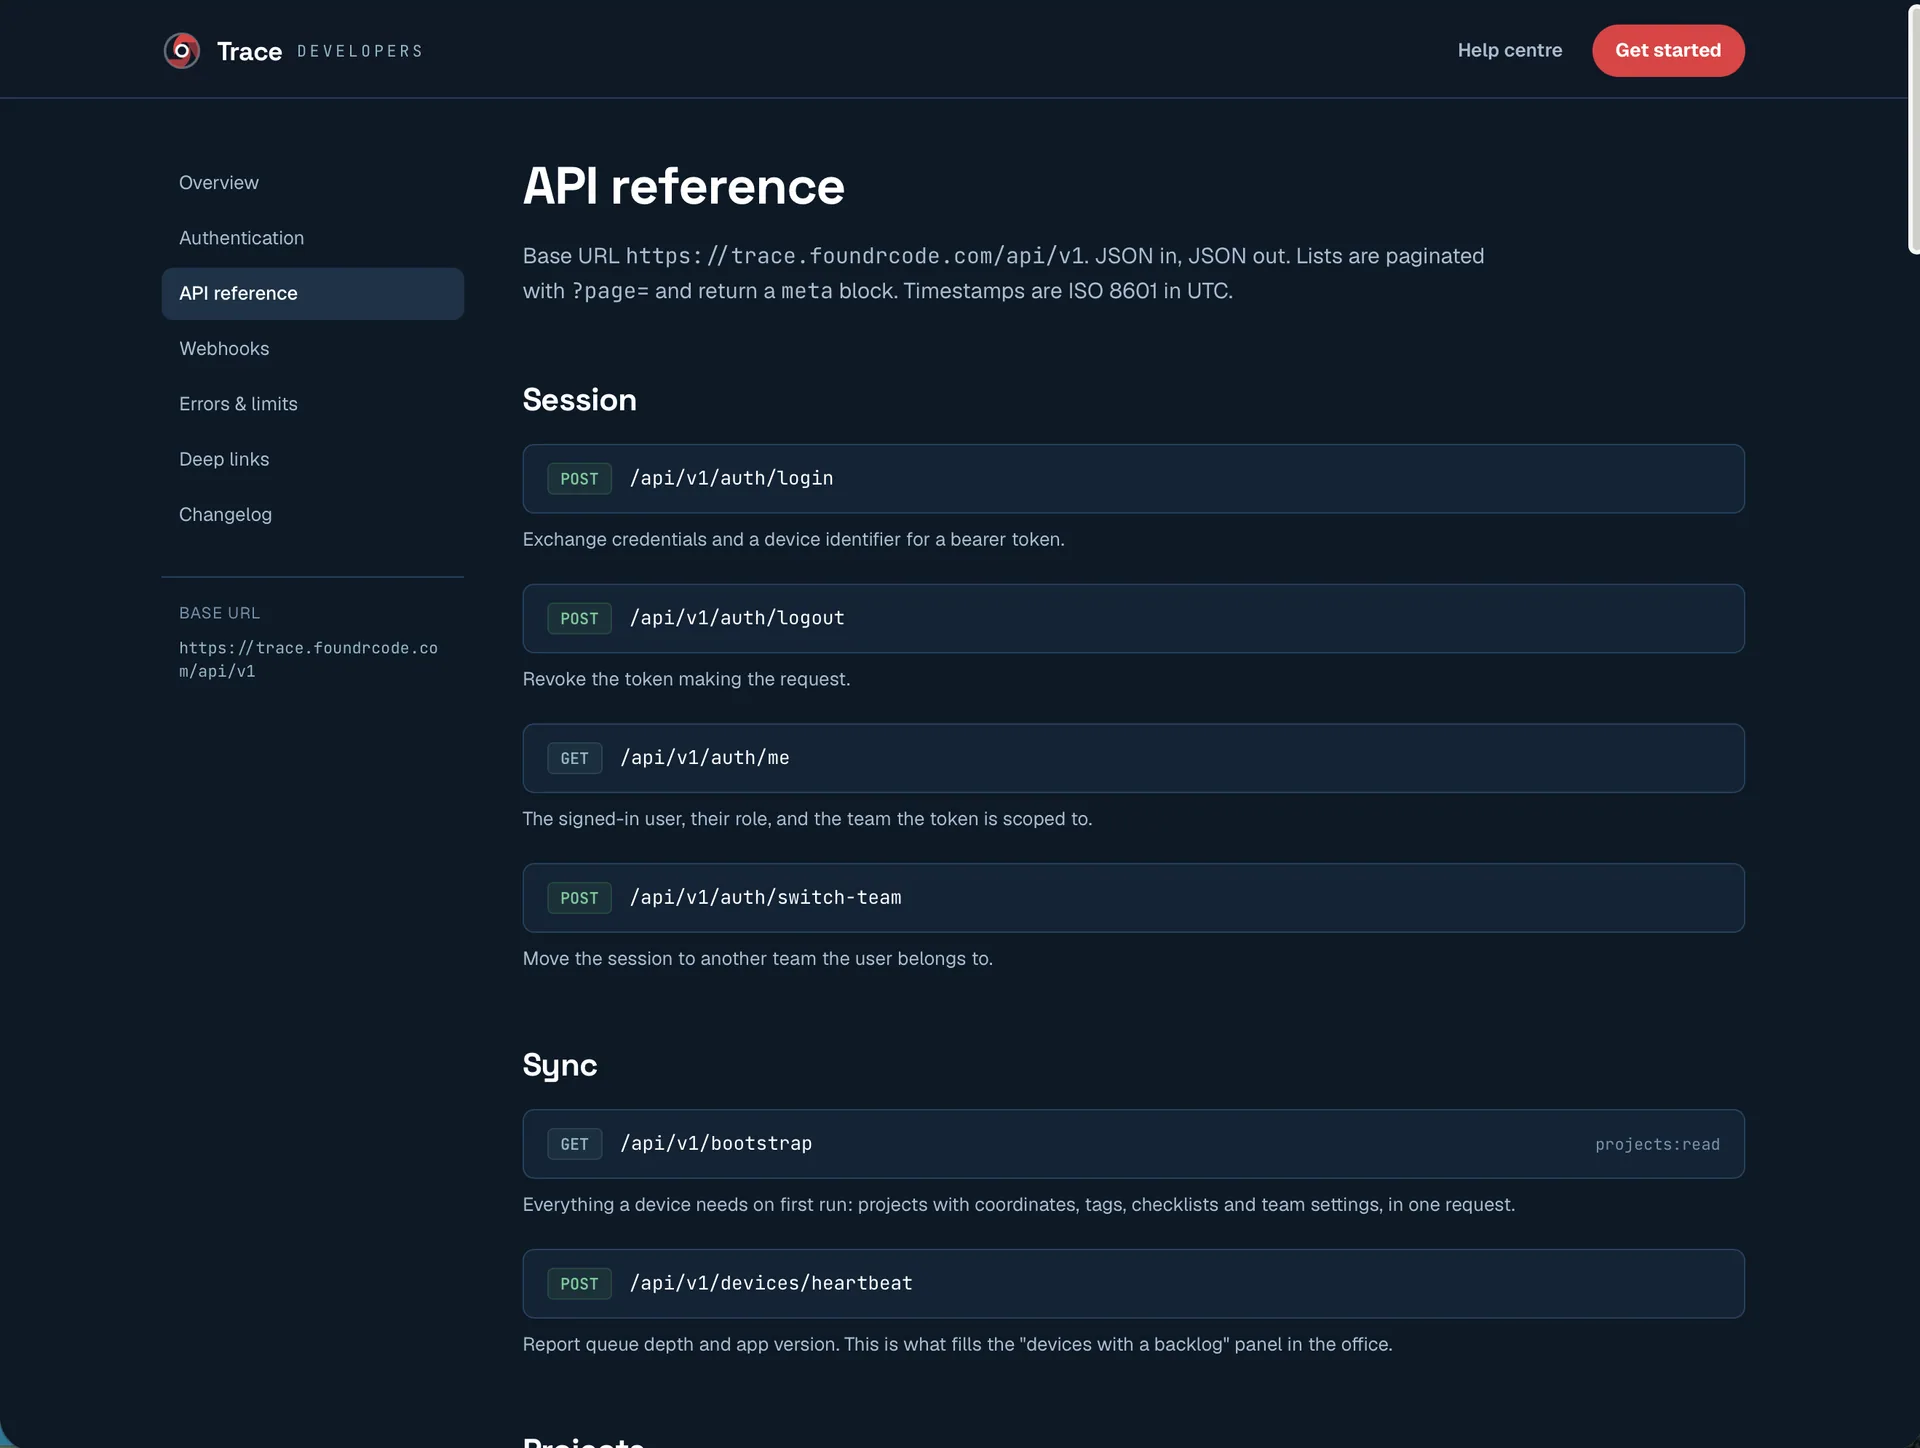1920x1448 pixels.
Task: Click the Get started button
Action: (1668, 50)
